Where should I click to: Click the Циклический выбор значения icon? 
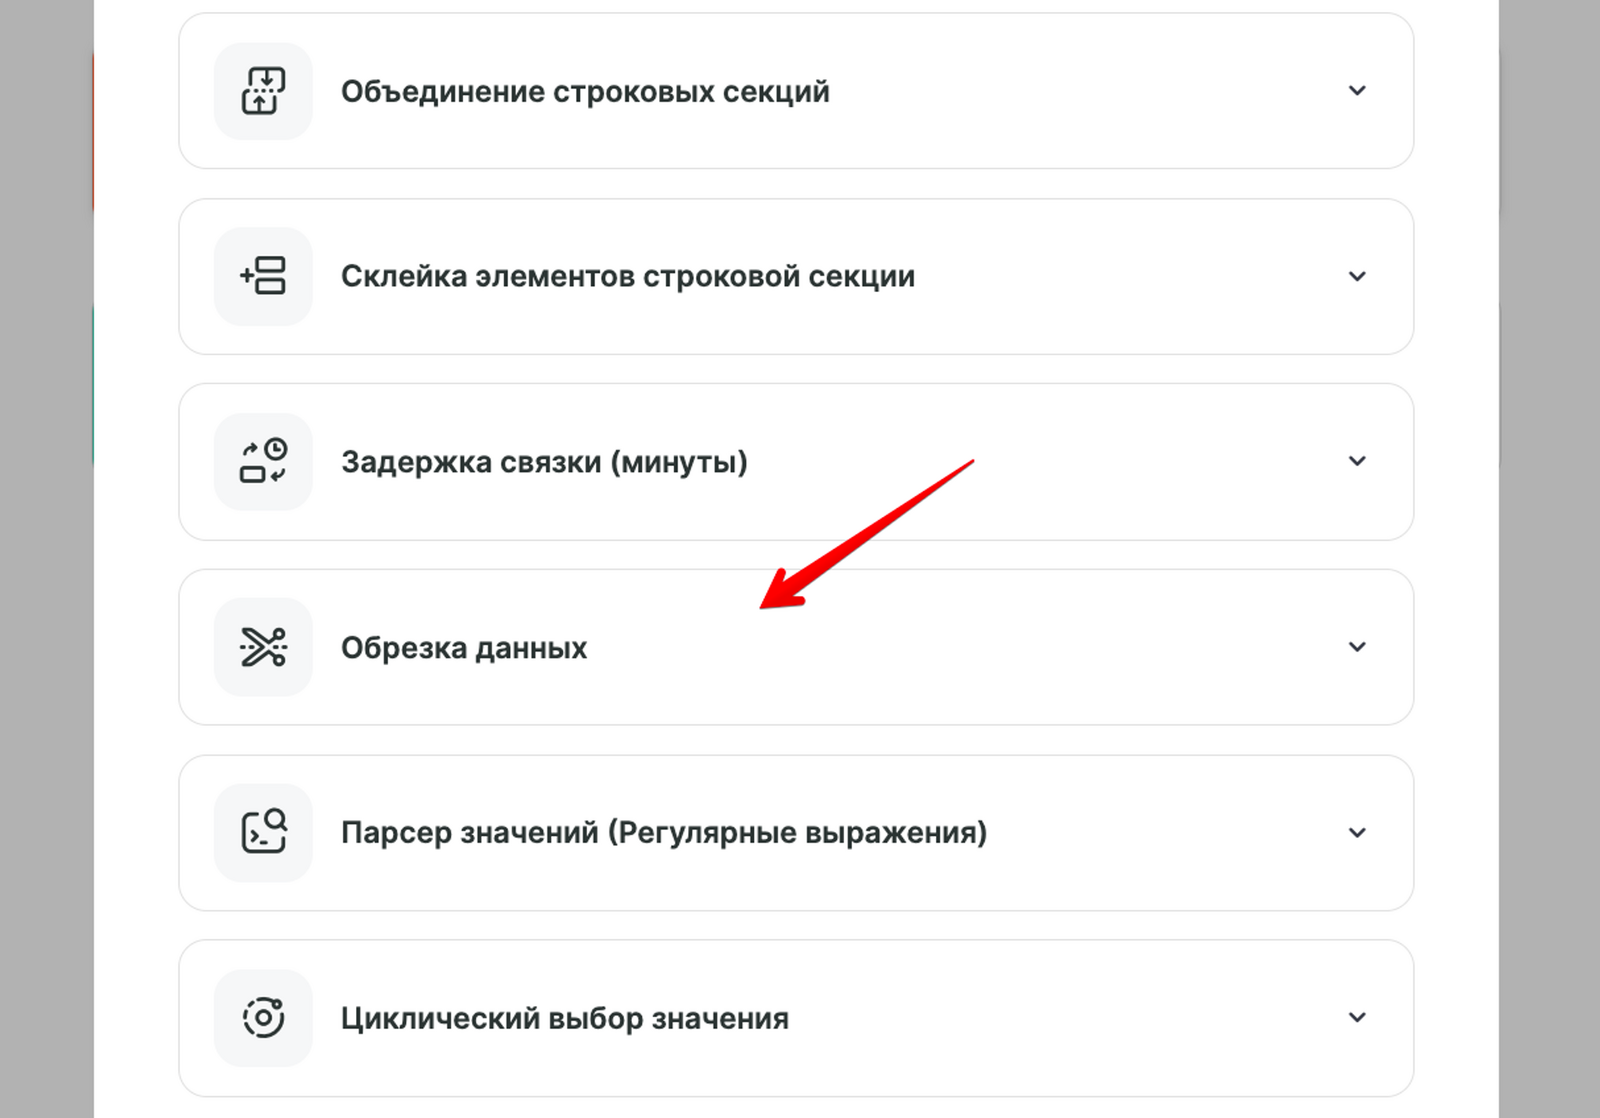[263, 1018]
